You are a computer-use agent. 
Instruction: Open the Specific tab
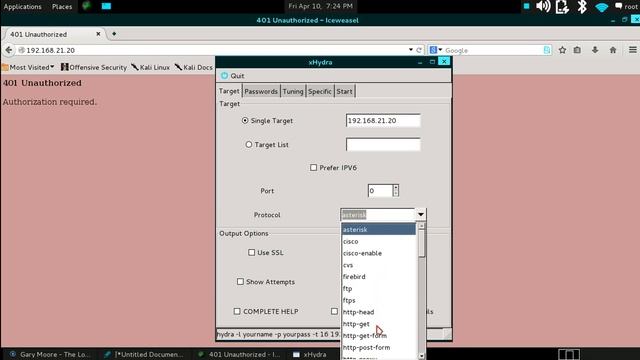click(320, 91)
